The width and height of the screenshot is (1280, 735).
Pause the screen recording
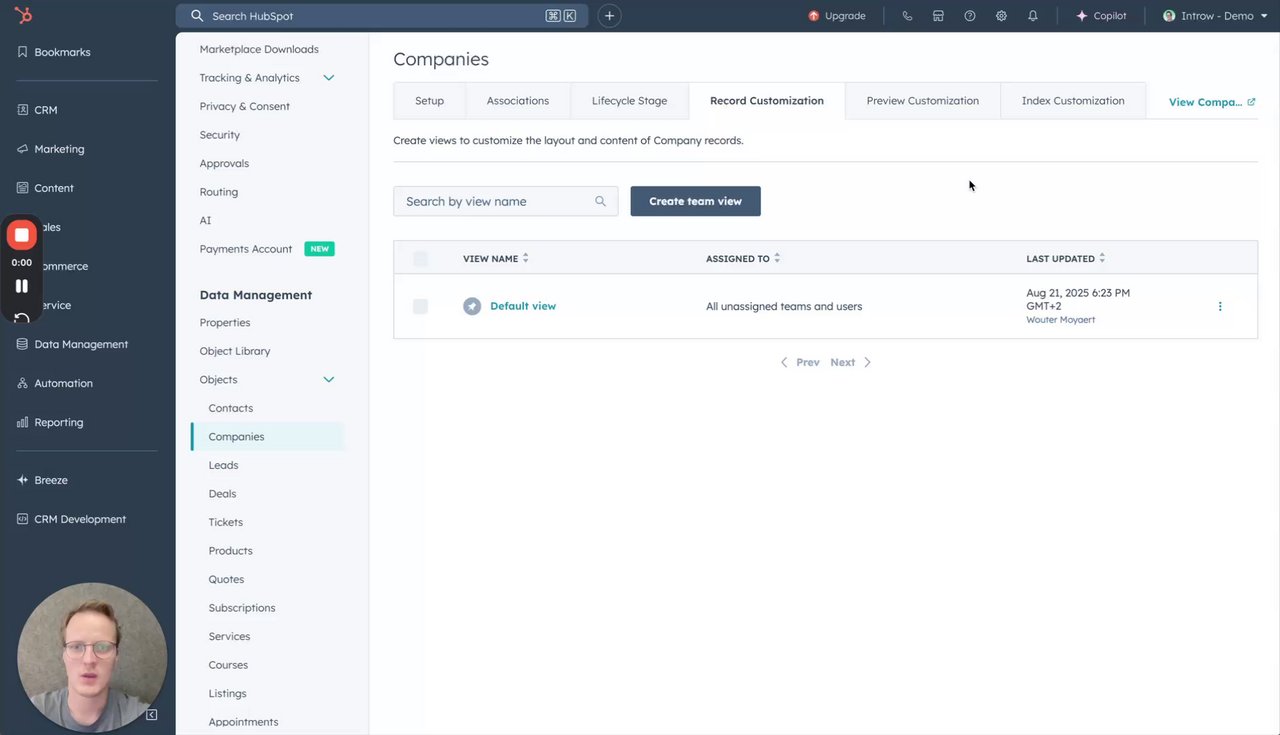coord(22,286)
